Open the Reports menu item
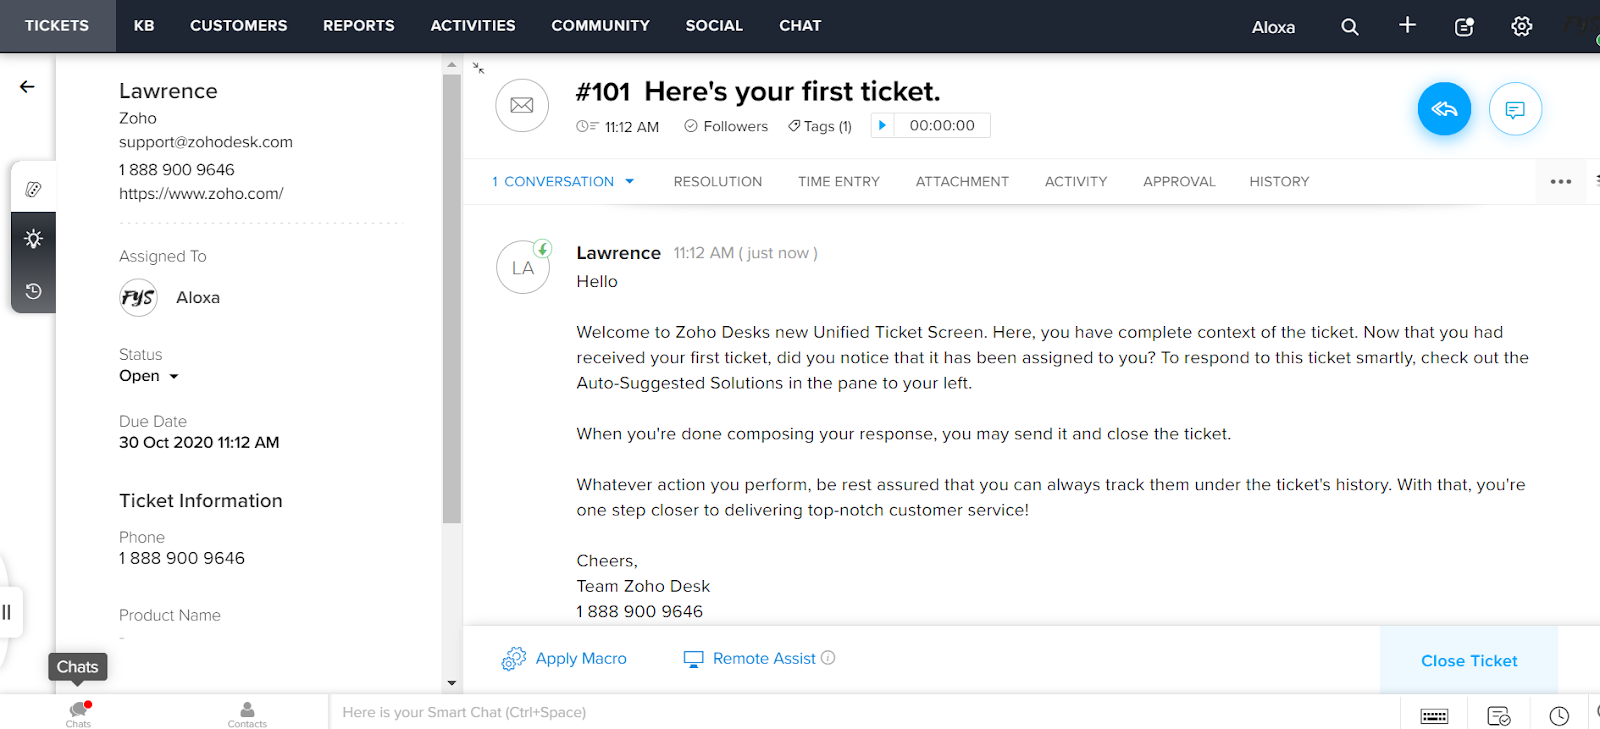The image size is (1600, 729). (358, 26)
